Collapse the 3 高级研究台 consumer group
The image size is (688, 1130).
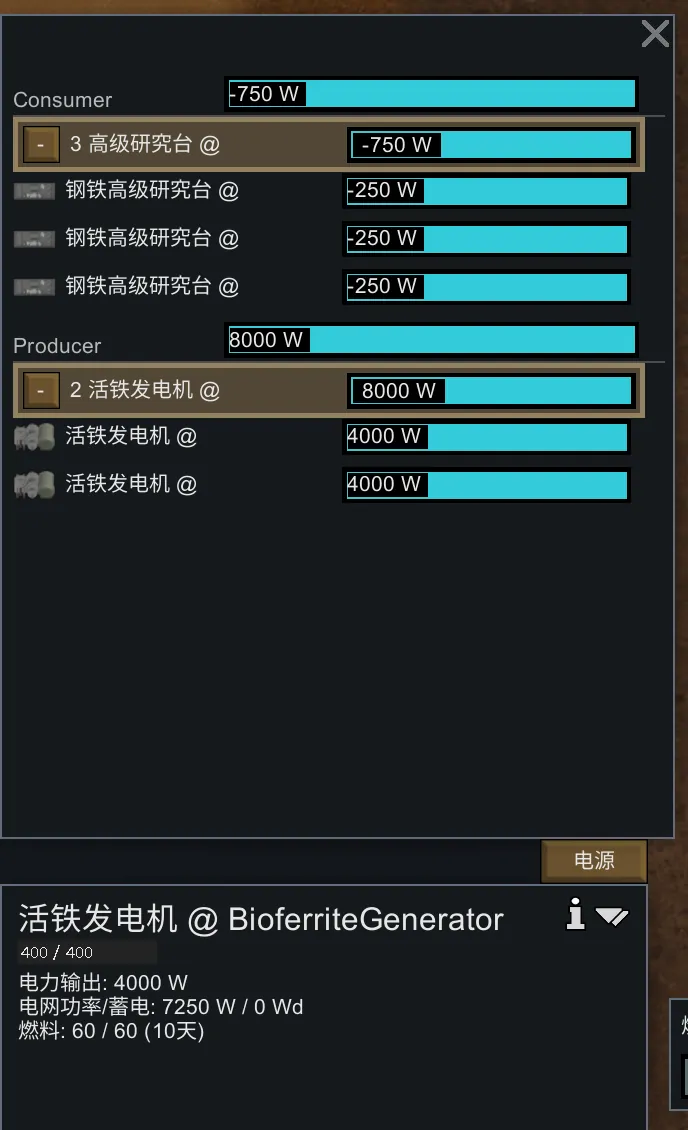[x=41, y=145]
